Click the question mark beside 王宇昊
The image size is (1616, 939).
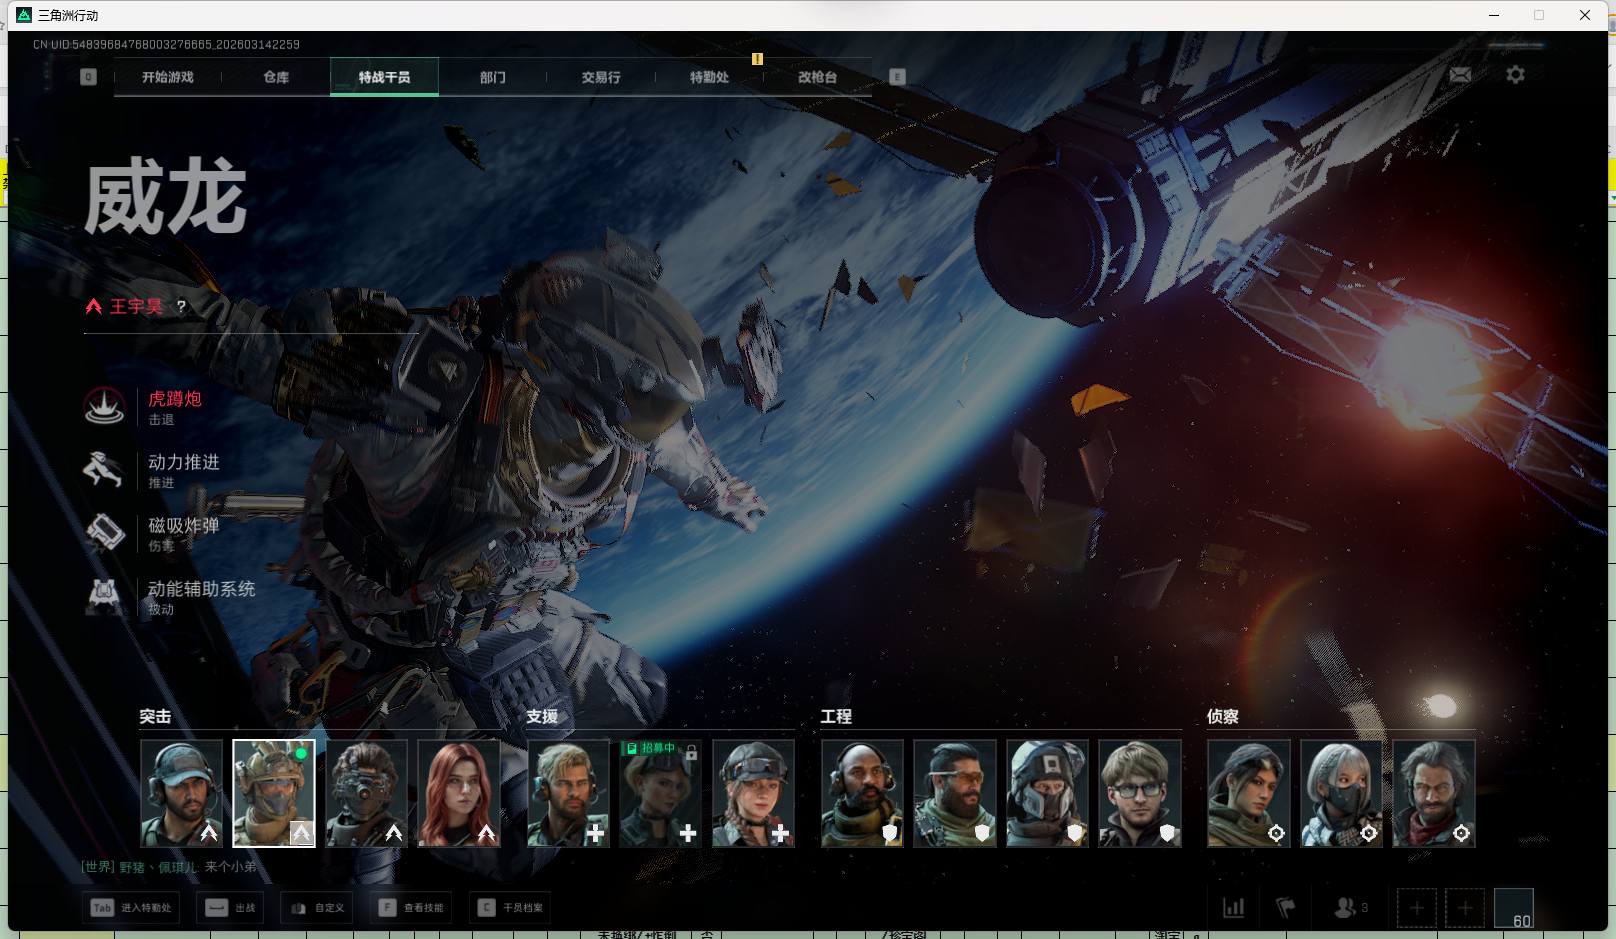(x=181, y=307)
